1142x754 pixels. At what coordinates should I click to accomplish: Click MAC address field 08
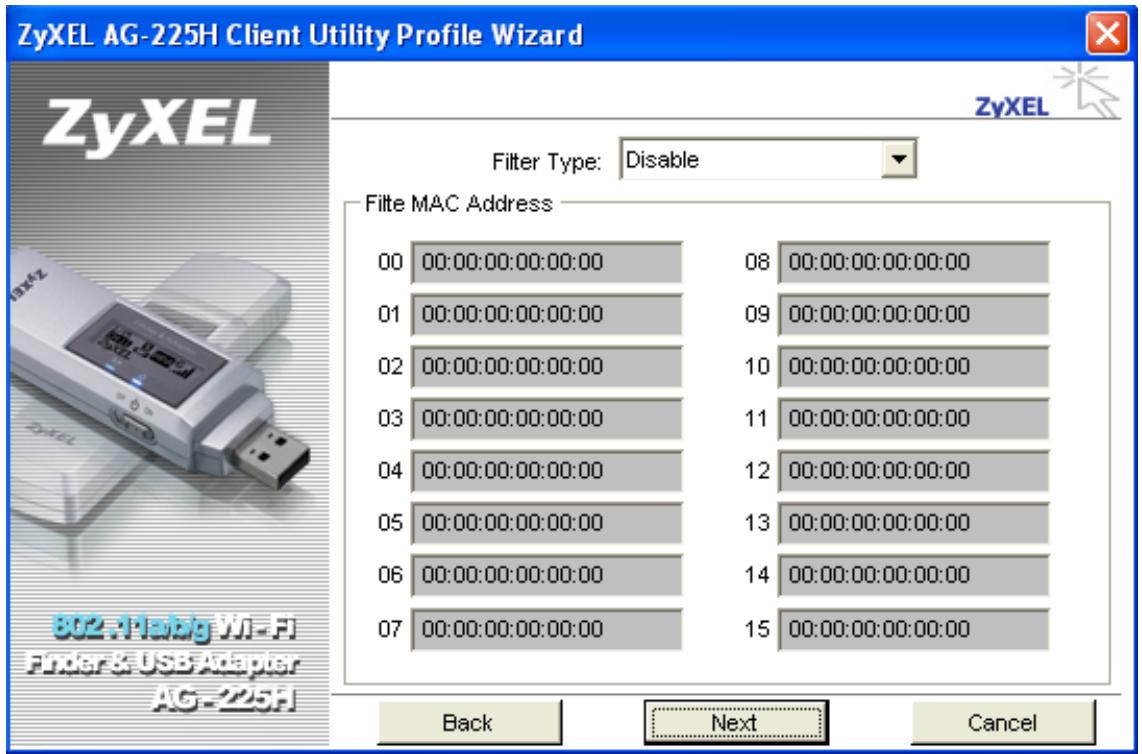(914, 262)
